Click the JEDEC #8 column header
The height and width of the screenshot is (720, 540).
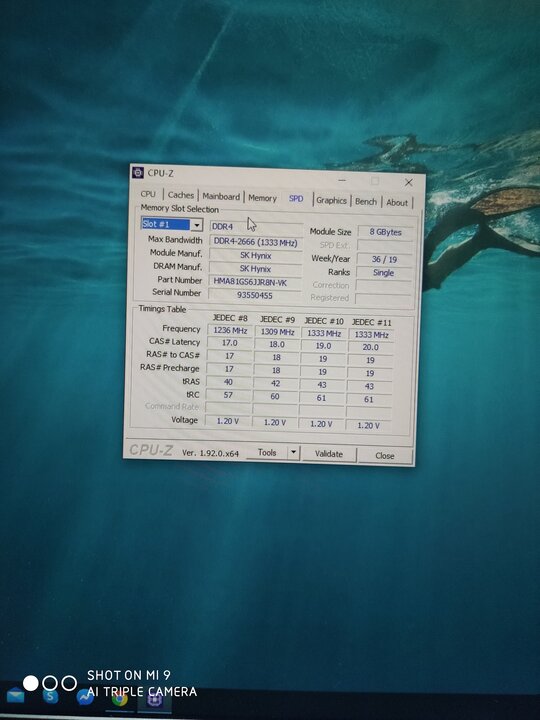pyautogui.click(x=231, y=318)
